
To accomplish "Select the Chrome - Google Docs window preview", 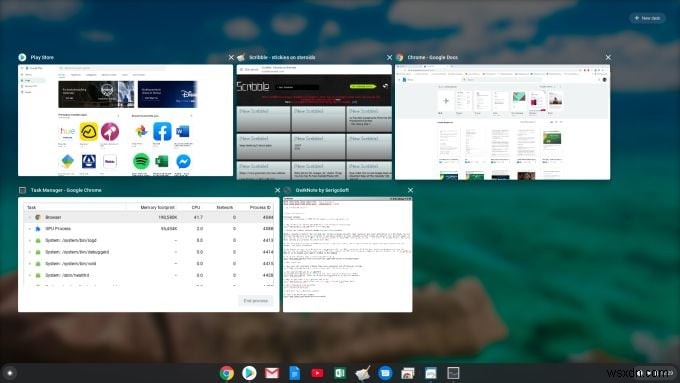I will [502, 122].
